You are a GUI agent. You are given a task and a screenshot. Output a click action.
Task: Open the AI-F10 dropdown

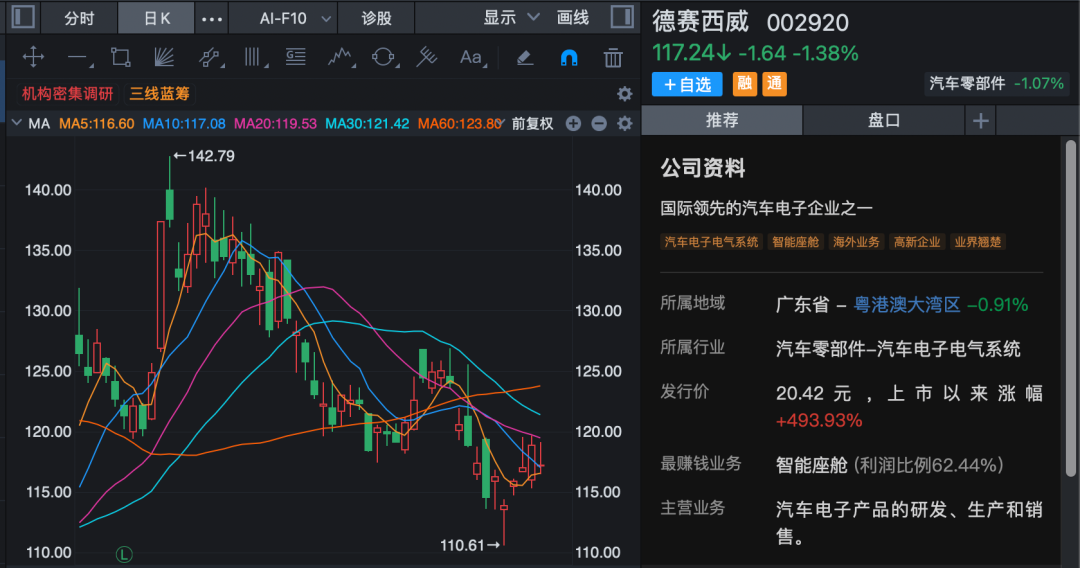[294, 18]
